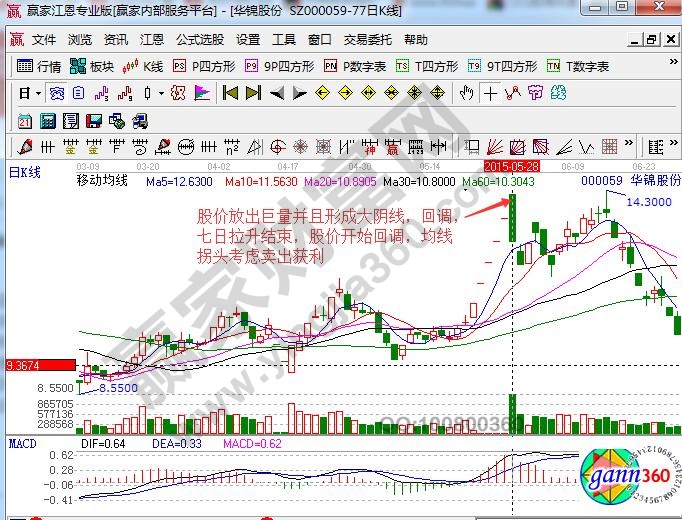This screenshot has height=520, width=682.
Task: Open the T四方形 tool
Action: point(427,66)
